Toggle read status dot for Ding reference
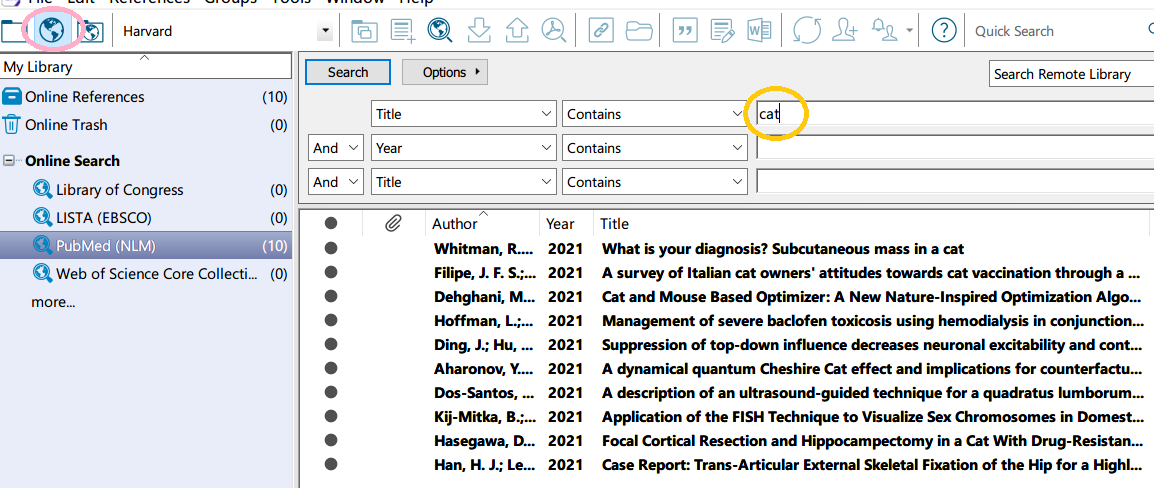 pyautogui.click(x=330, y=344)
